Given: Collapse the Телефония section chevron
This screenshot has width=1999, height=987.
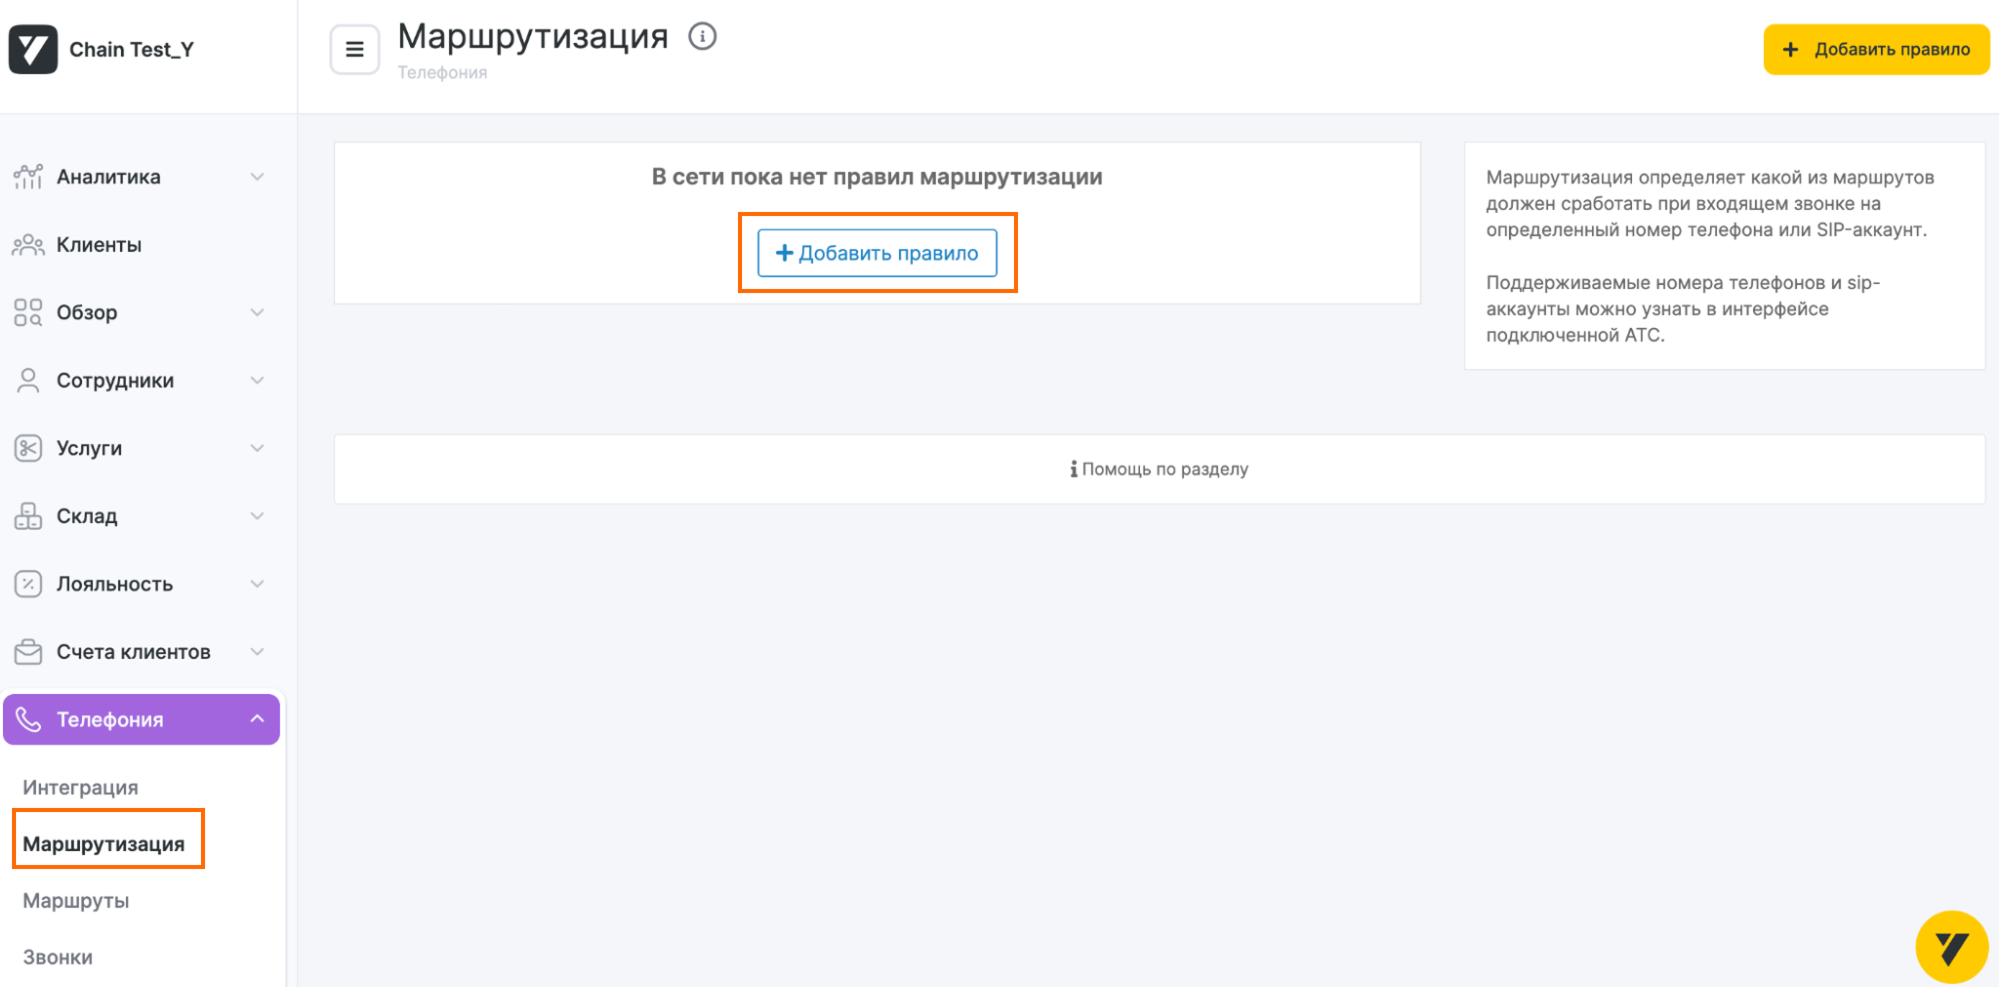Looking at the screenshot, I should [x=257, y=719].
